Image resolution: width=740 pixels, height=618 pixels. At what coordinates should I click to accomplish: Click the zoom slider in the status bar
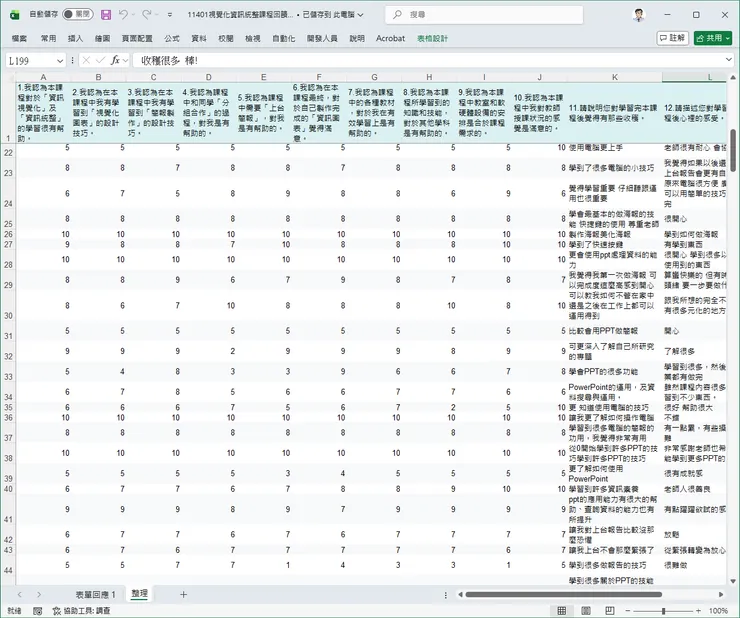[661, 610]
